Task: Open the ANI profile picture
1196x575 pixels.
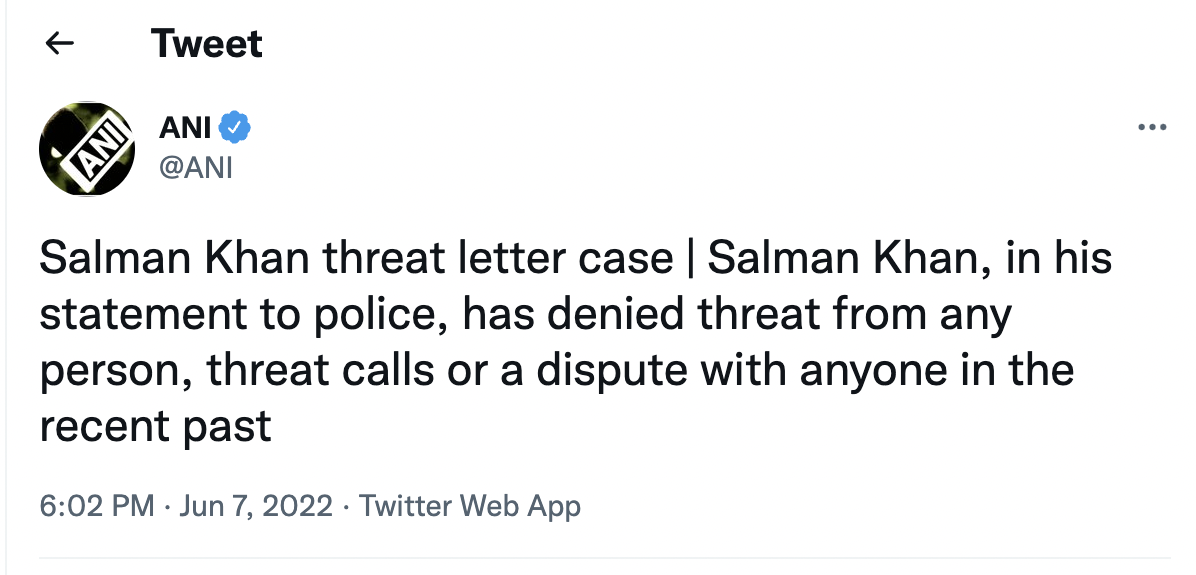Action: tap(87, 148)
